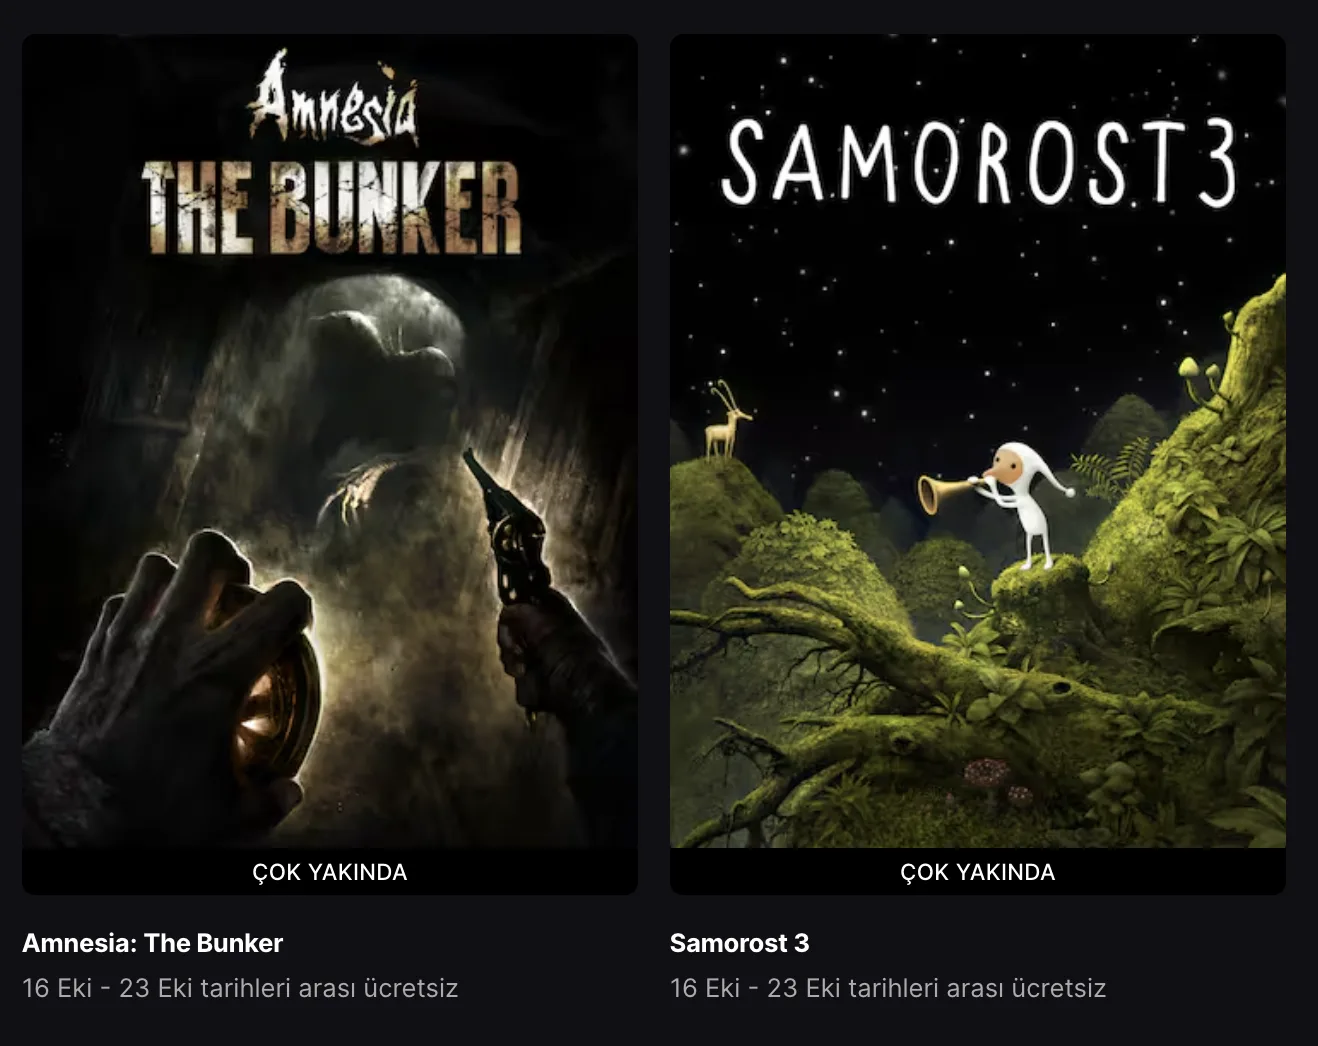This screenshot has width=1318, height=1046.
Task: Select ÇOK YAKINDA banner under Amnesia cover
Action: pyautogui.click(x=330, y=872)
